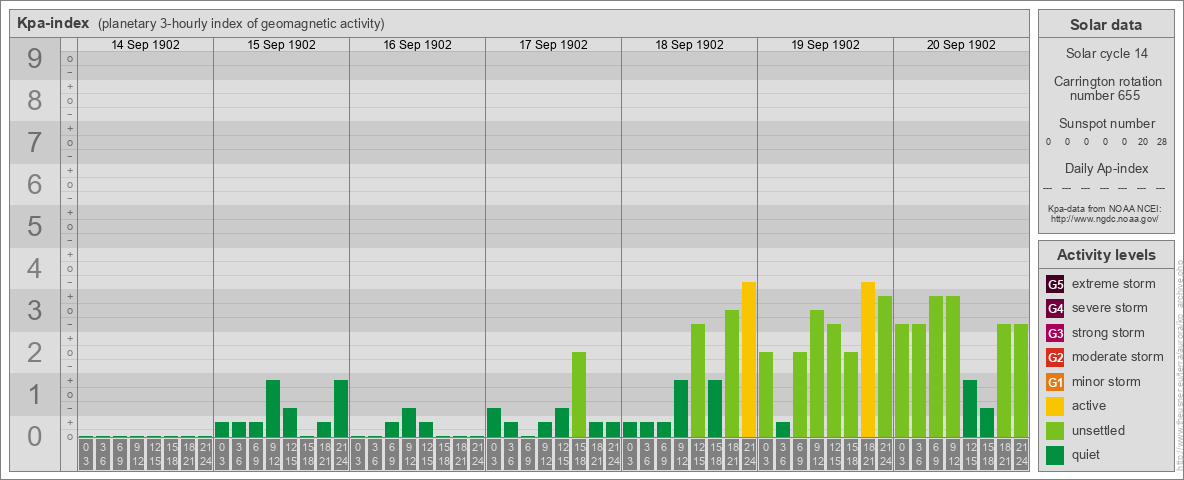Screen dimensions: 1184x480
Task: Click the 15 Sep 9-12 dark green bar
Action: (273, 408)
